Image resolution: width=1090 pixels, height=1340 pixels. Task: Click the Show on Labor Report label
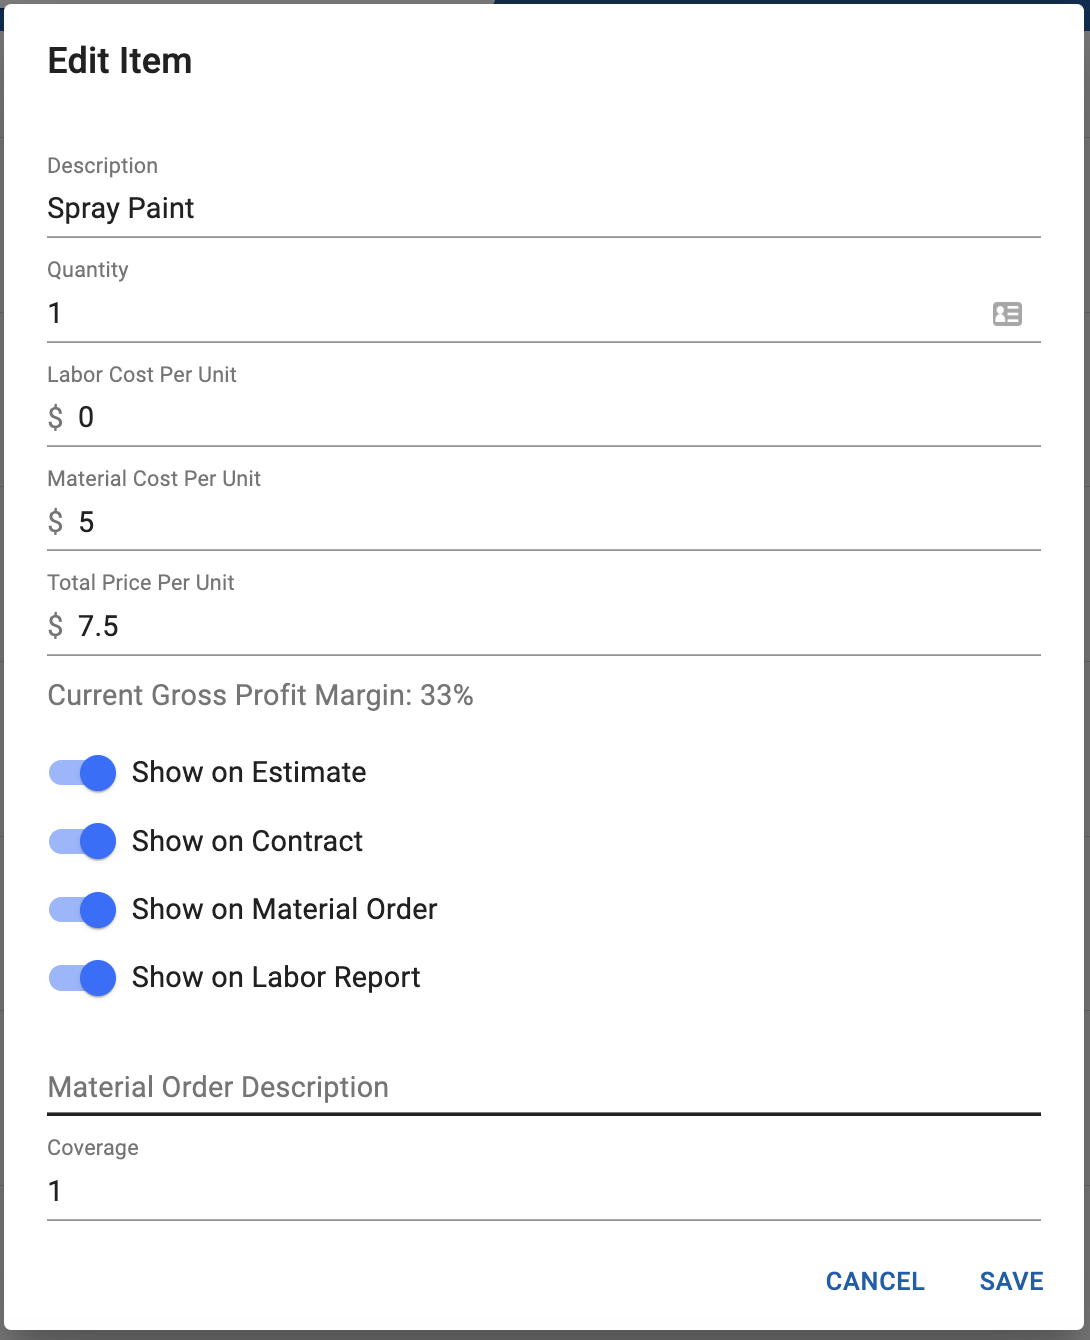276,977
